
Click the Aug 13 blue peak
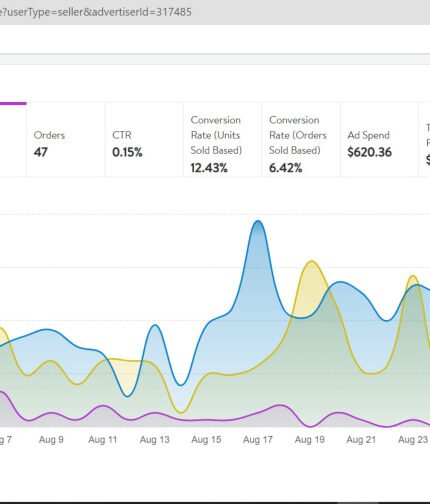pos(155,325)
